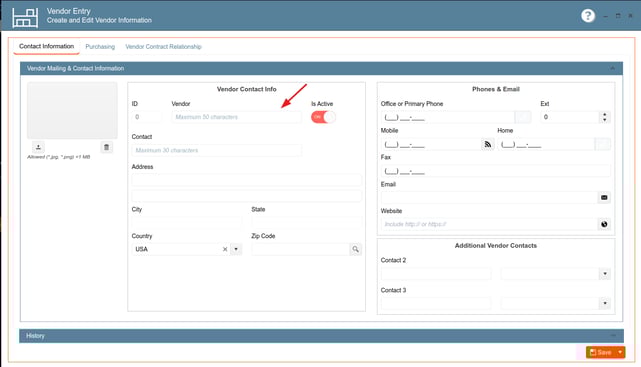Open the website globe icon

[x=604, y=224]
